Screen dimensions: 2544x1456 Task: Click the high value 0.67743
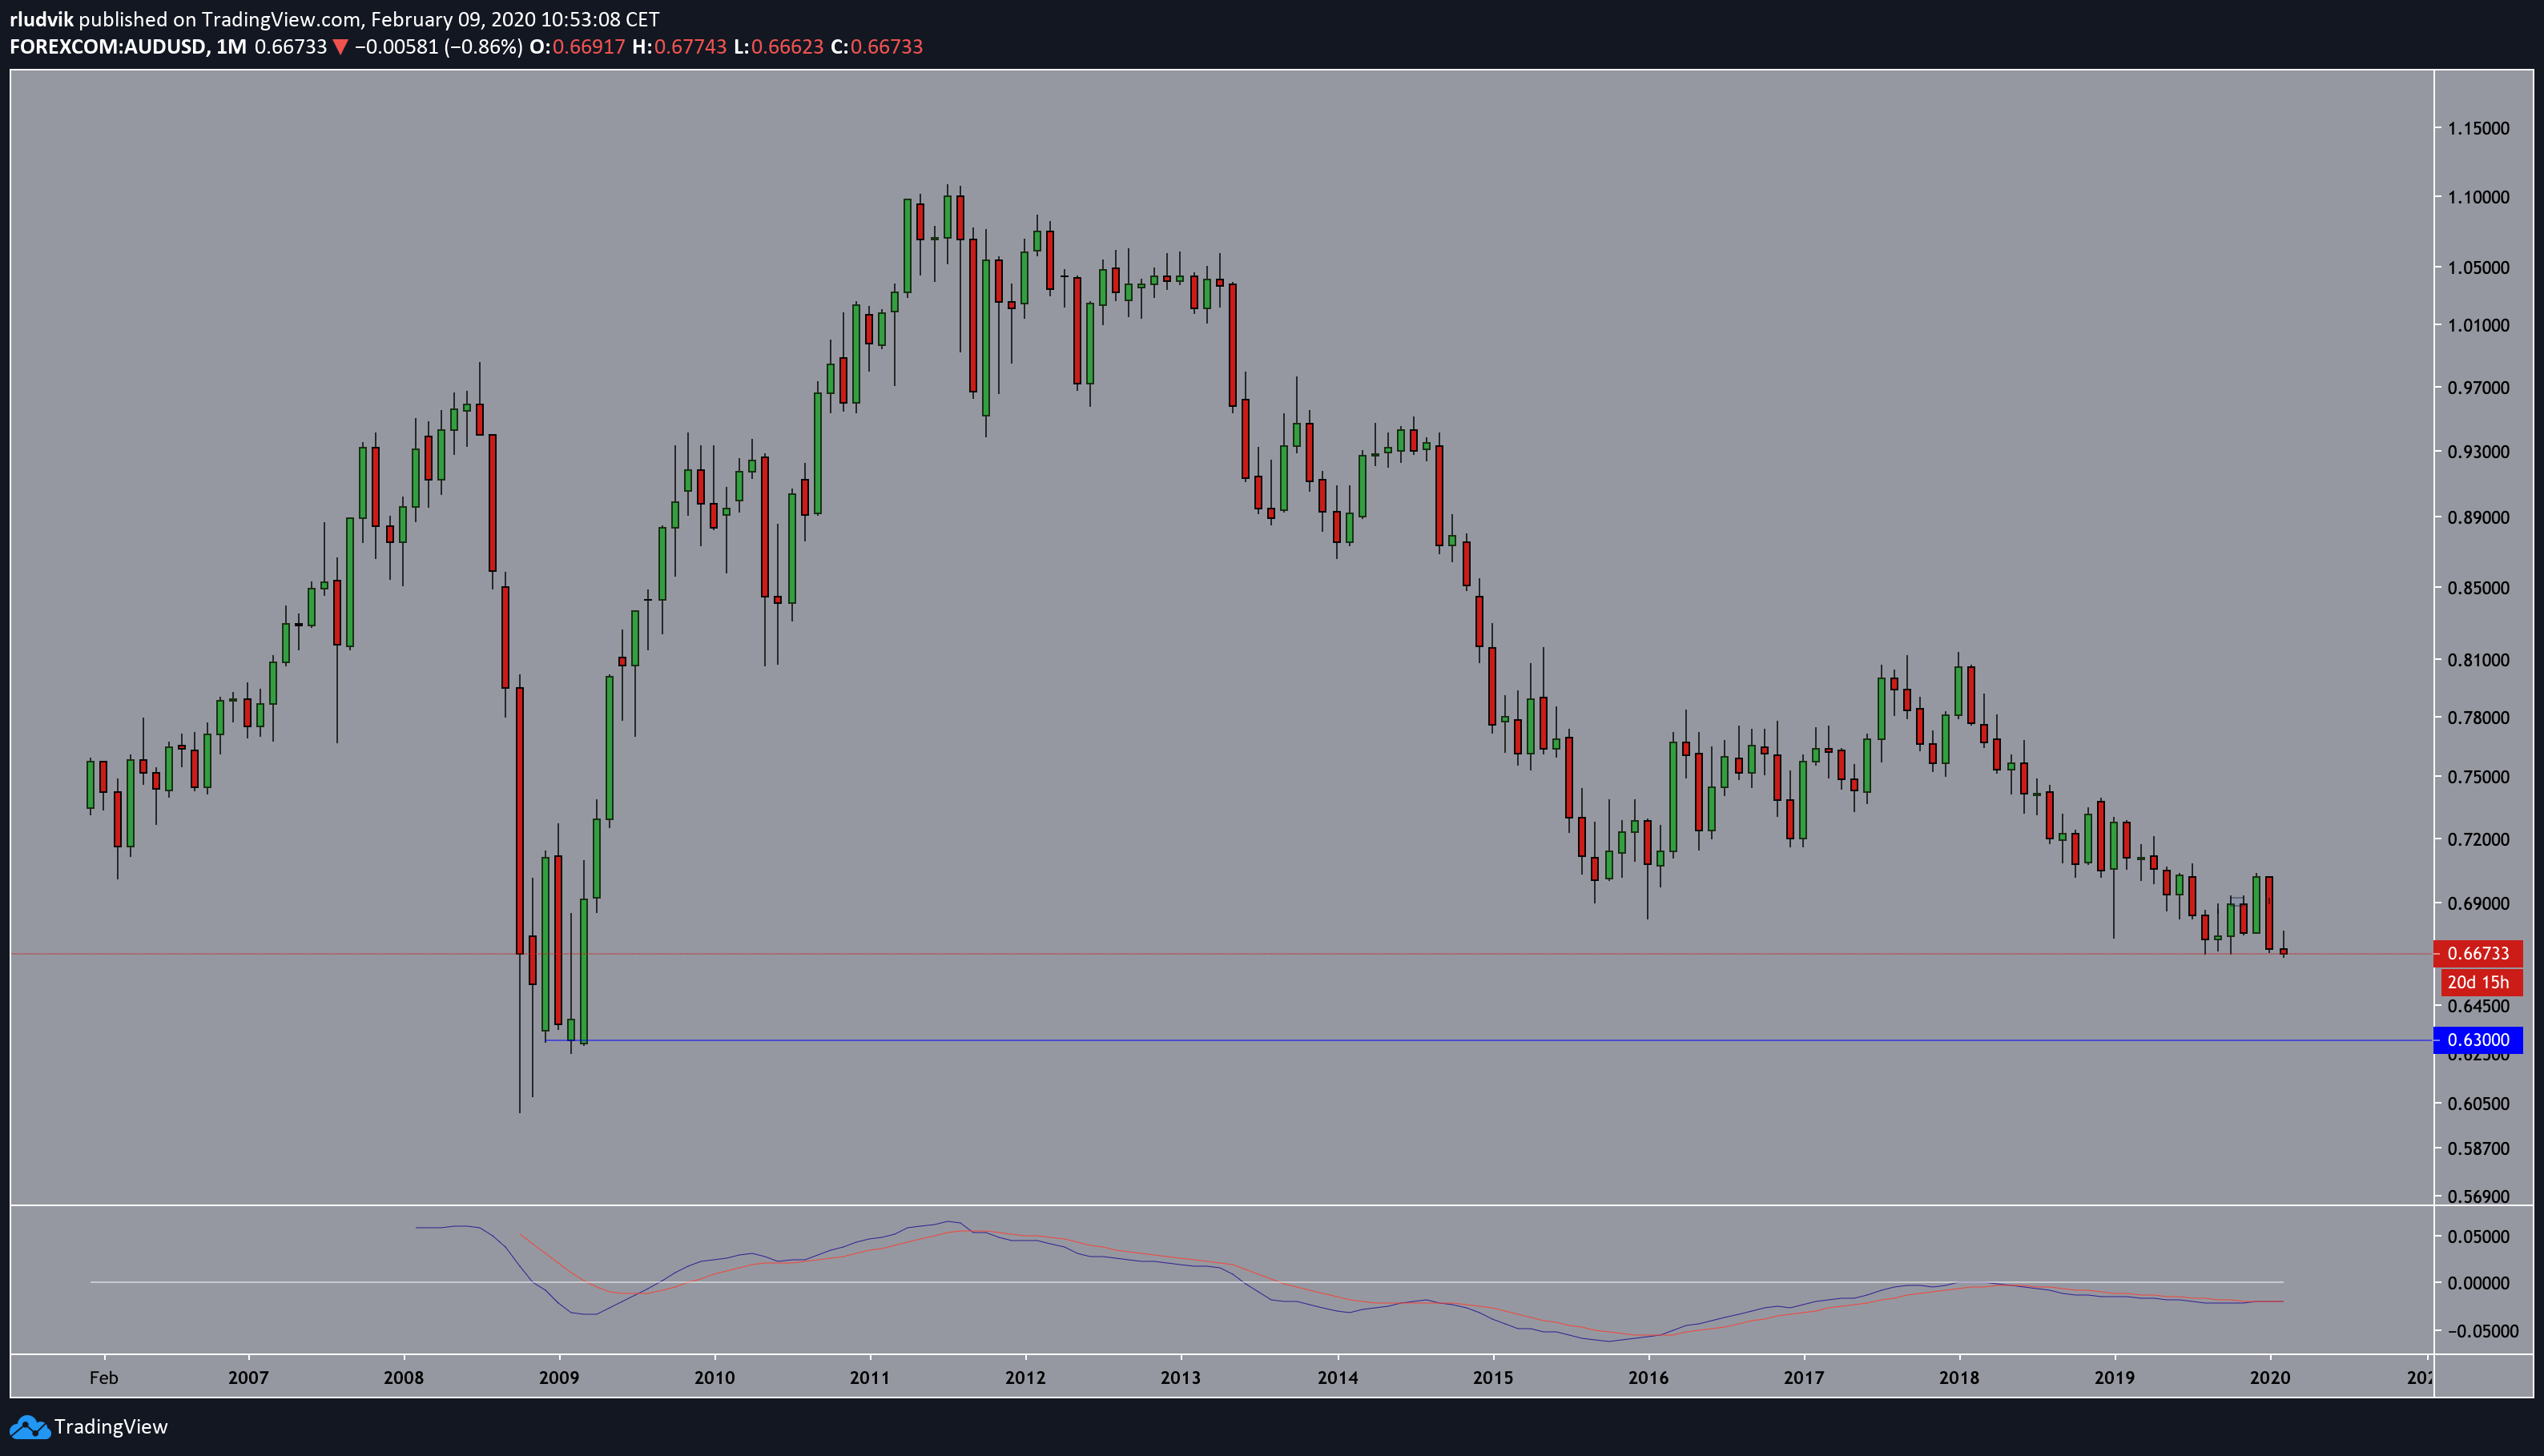(690, 47)
